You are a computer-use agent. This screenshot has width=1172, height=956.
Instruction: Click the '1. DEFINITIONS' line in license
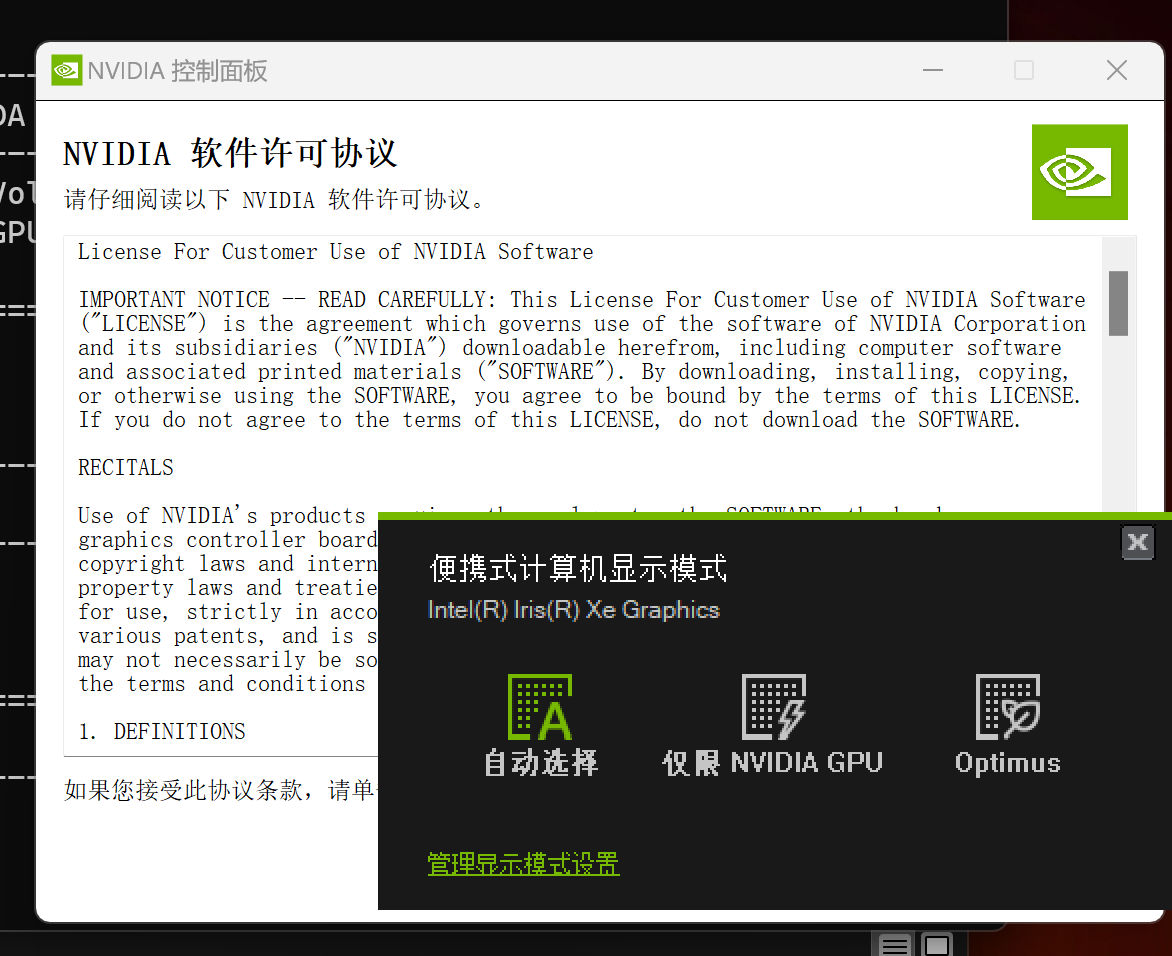pos(162,732)
